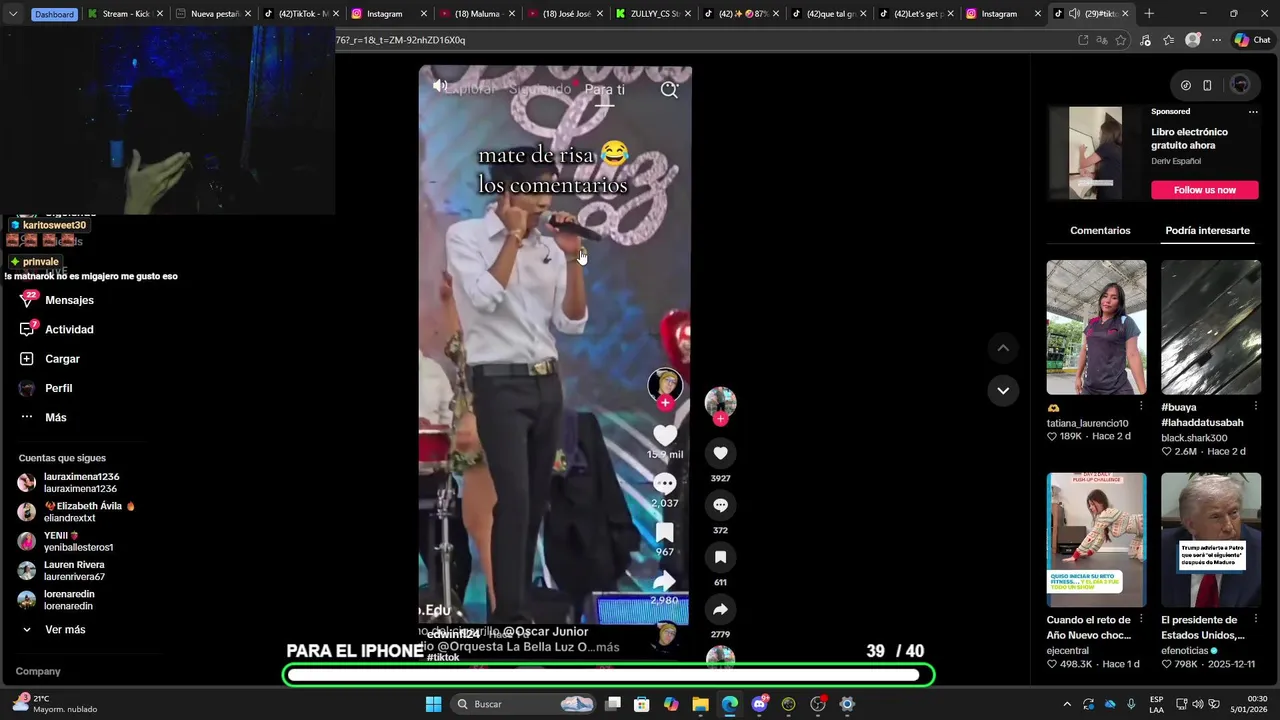Expand Company footer section
1280x720 pixels.
point(38,671)
